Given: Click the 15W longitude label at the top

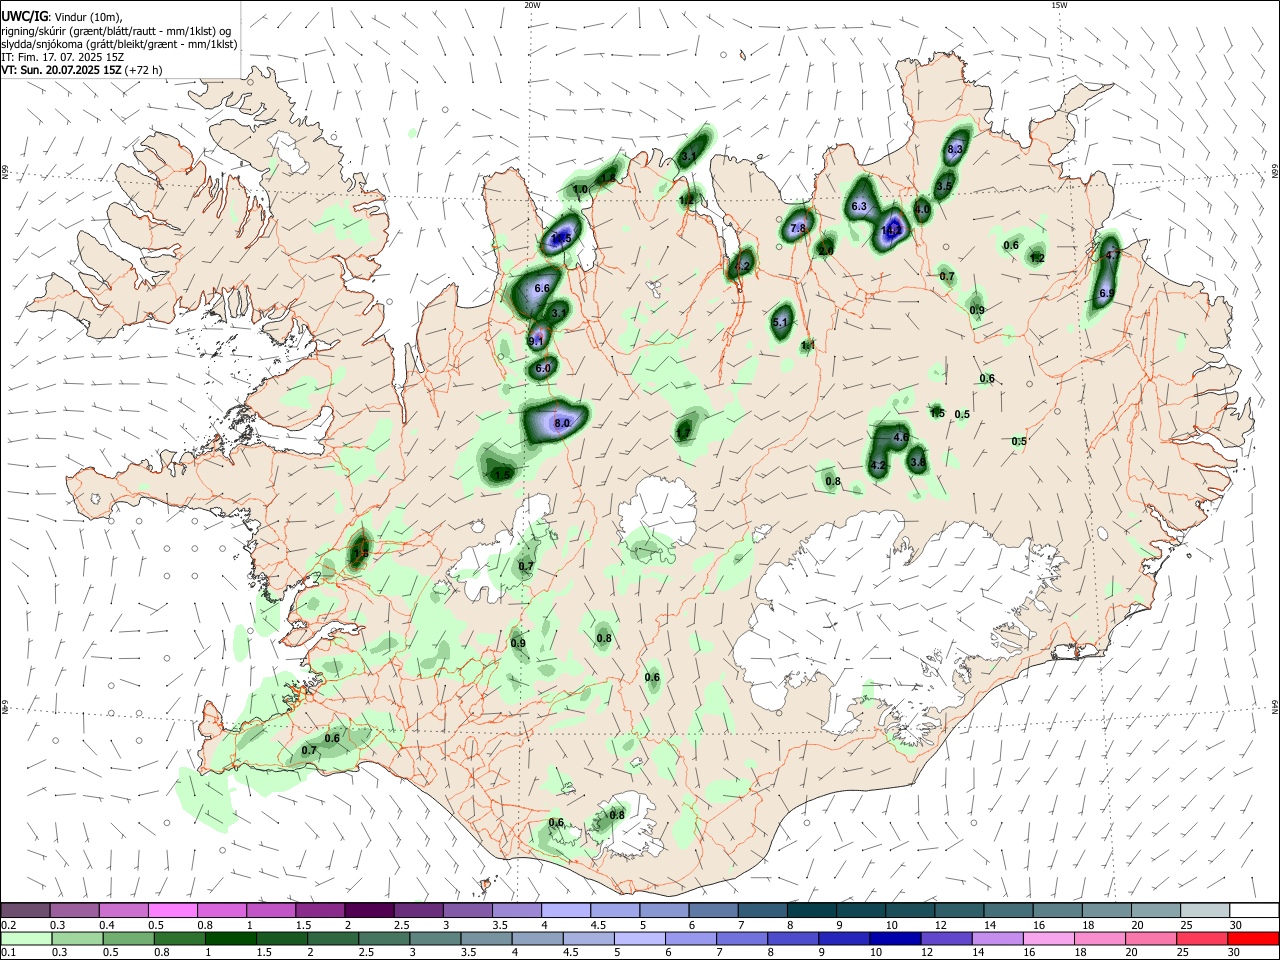Looking at the screenshot, I should (x=1059, y=4).
